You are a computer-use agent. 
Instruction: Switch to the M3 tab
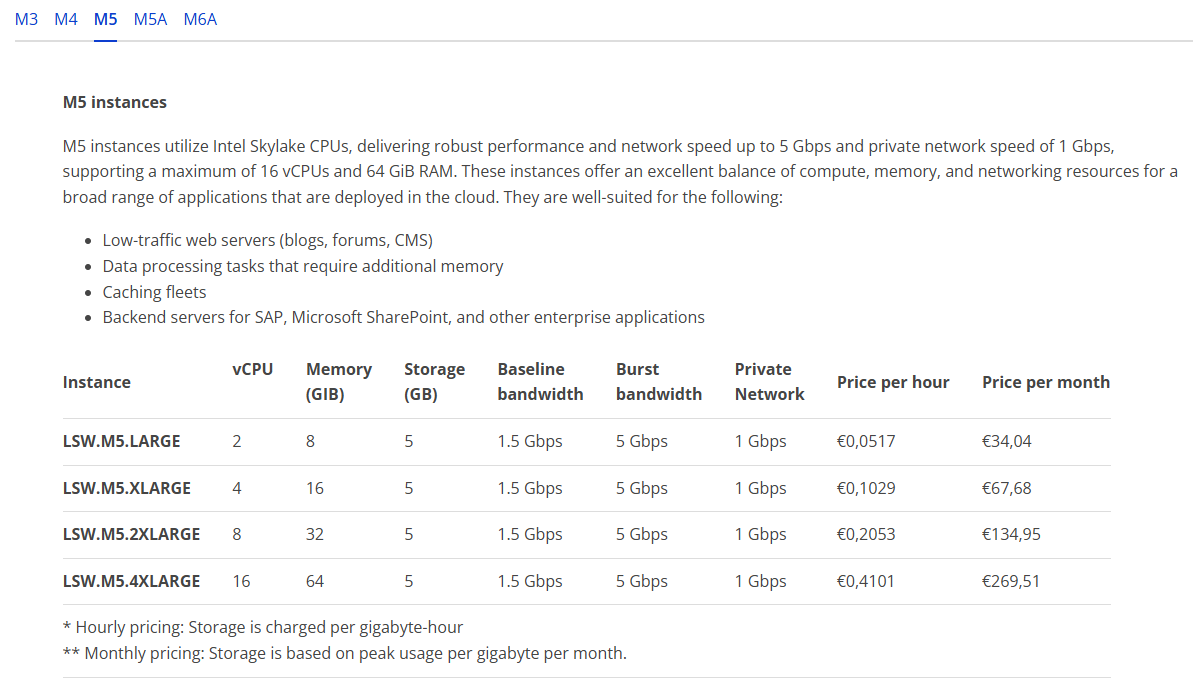(26, 20)
